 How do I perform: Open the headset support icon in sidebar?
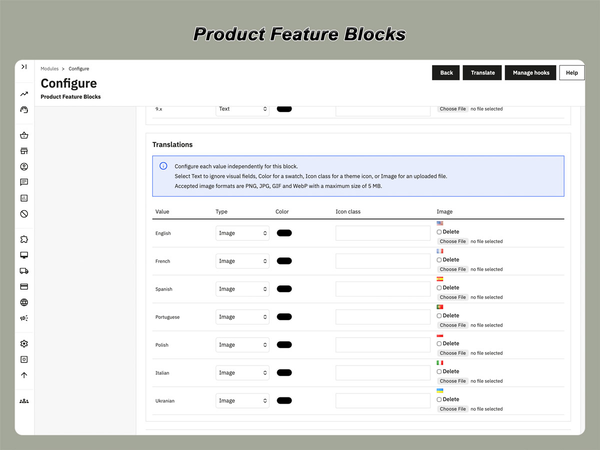coord(24,110)
